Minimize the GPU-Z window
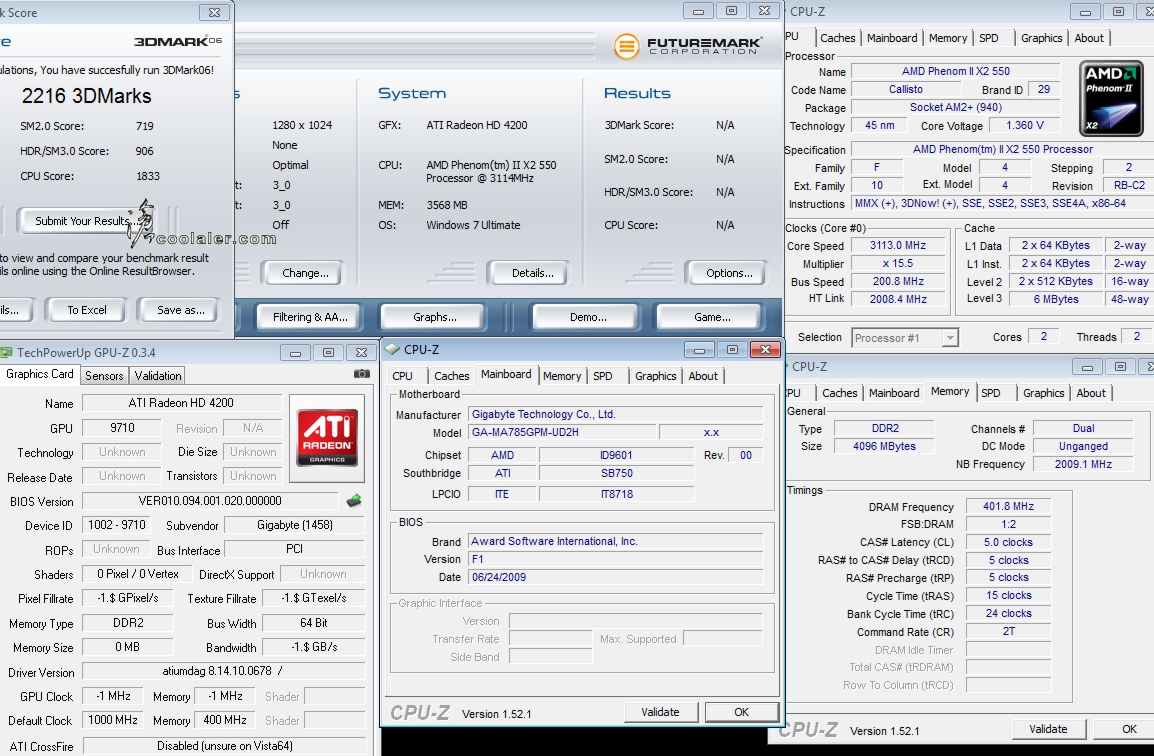 tap(295, 353)
